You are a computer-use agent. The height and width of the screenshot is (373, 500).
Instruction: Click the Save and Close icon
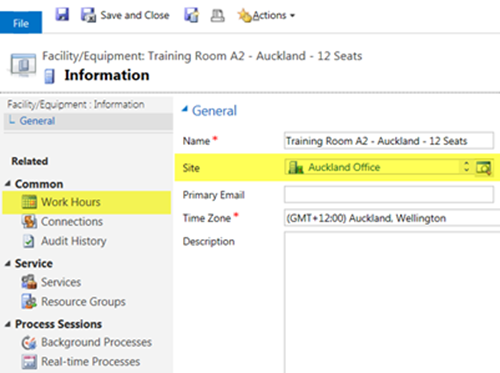pos(88,15)
